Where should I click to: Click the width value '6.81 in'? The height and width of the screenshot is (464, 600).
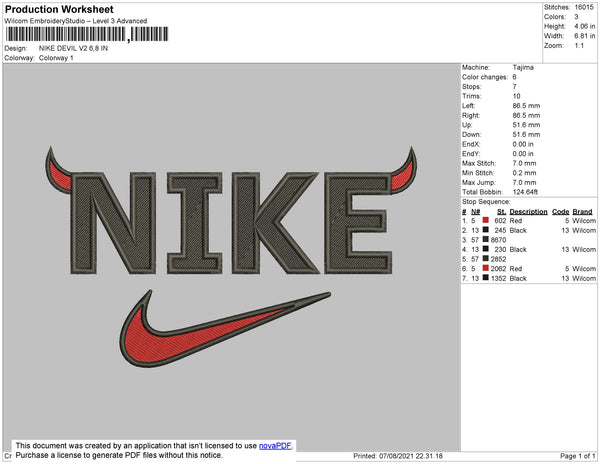[585, 36]
